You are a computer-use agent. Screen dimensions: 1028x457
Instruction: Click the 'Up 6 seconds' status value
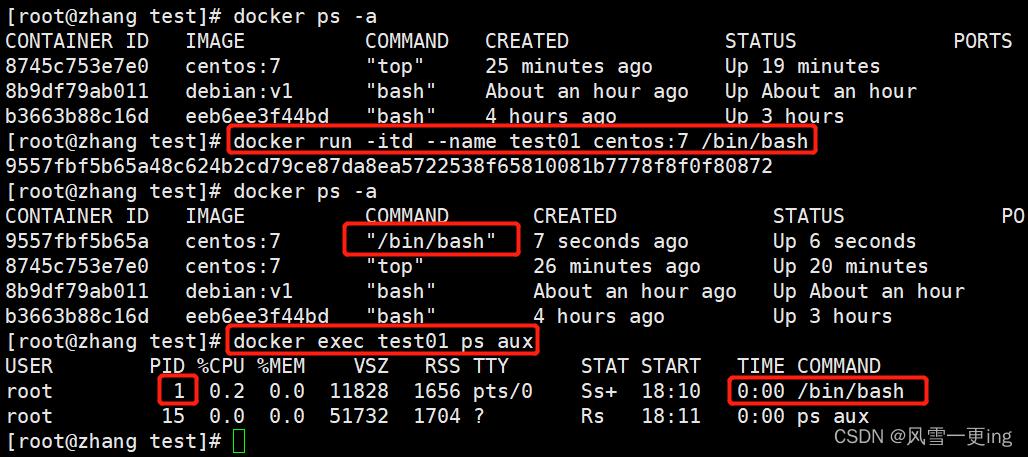(x=844, y=241)
